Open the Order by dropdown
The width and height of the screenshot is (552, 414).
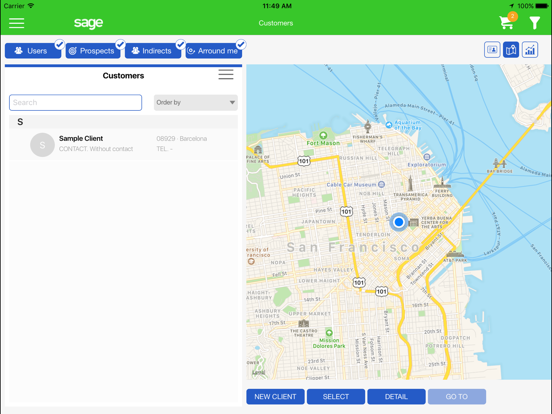click(x=196, y=102)
